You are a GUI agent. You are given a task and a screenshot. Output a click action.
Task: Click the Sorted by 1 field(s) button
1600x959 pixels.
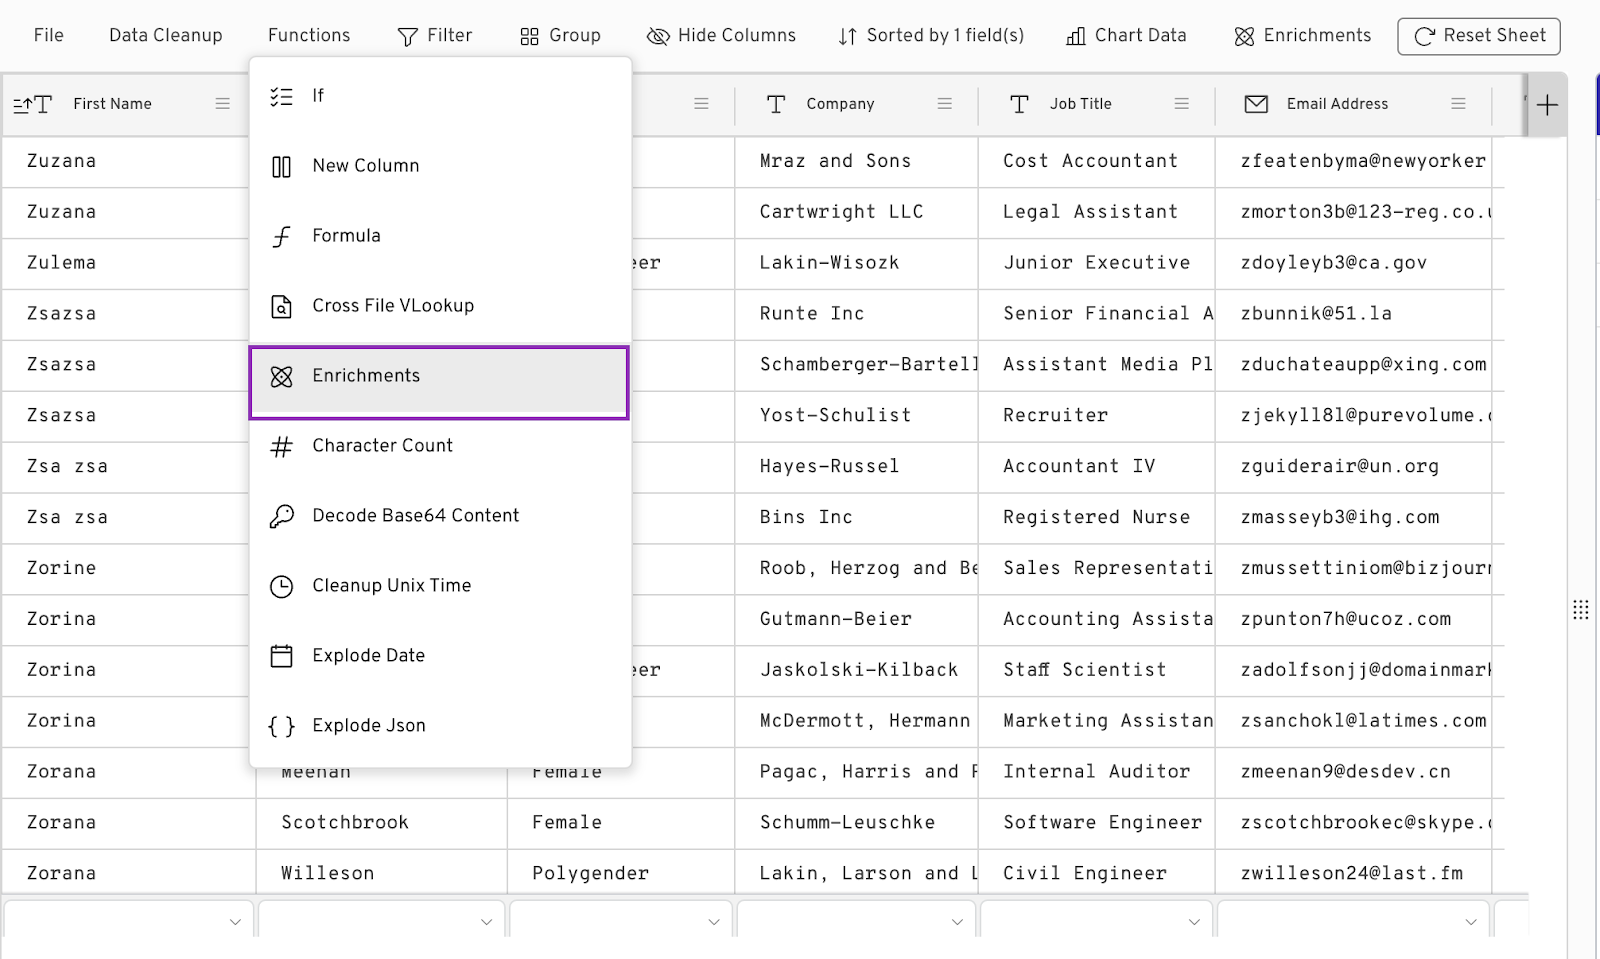930,36
